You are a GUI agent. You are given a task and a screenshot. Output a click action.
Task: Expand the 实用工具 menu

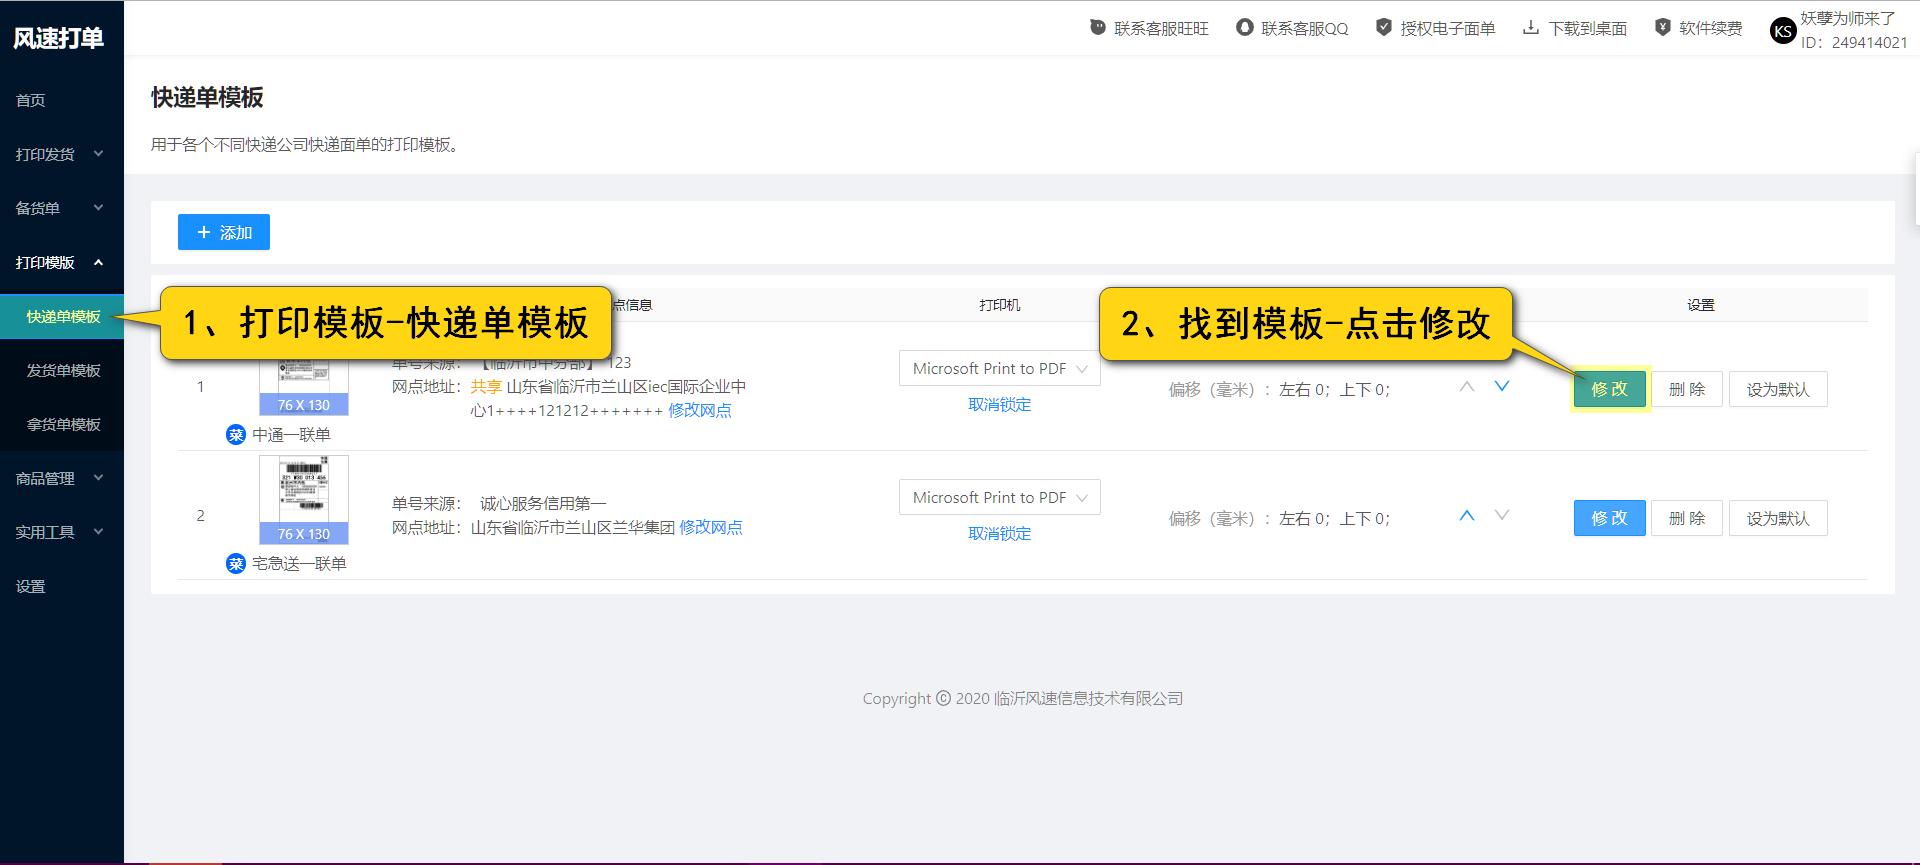[x=62, y=532]
